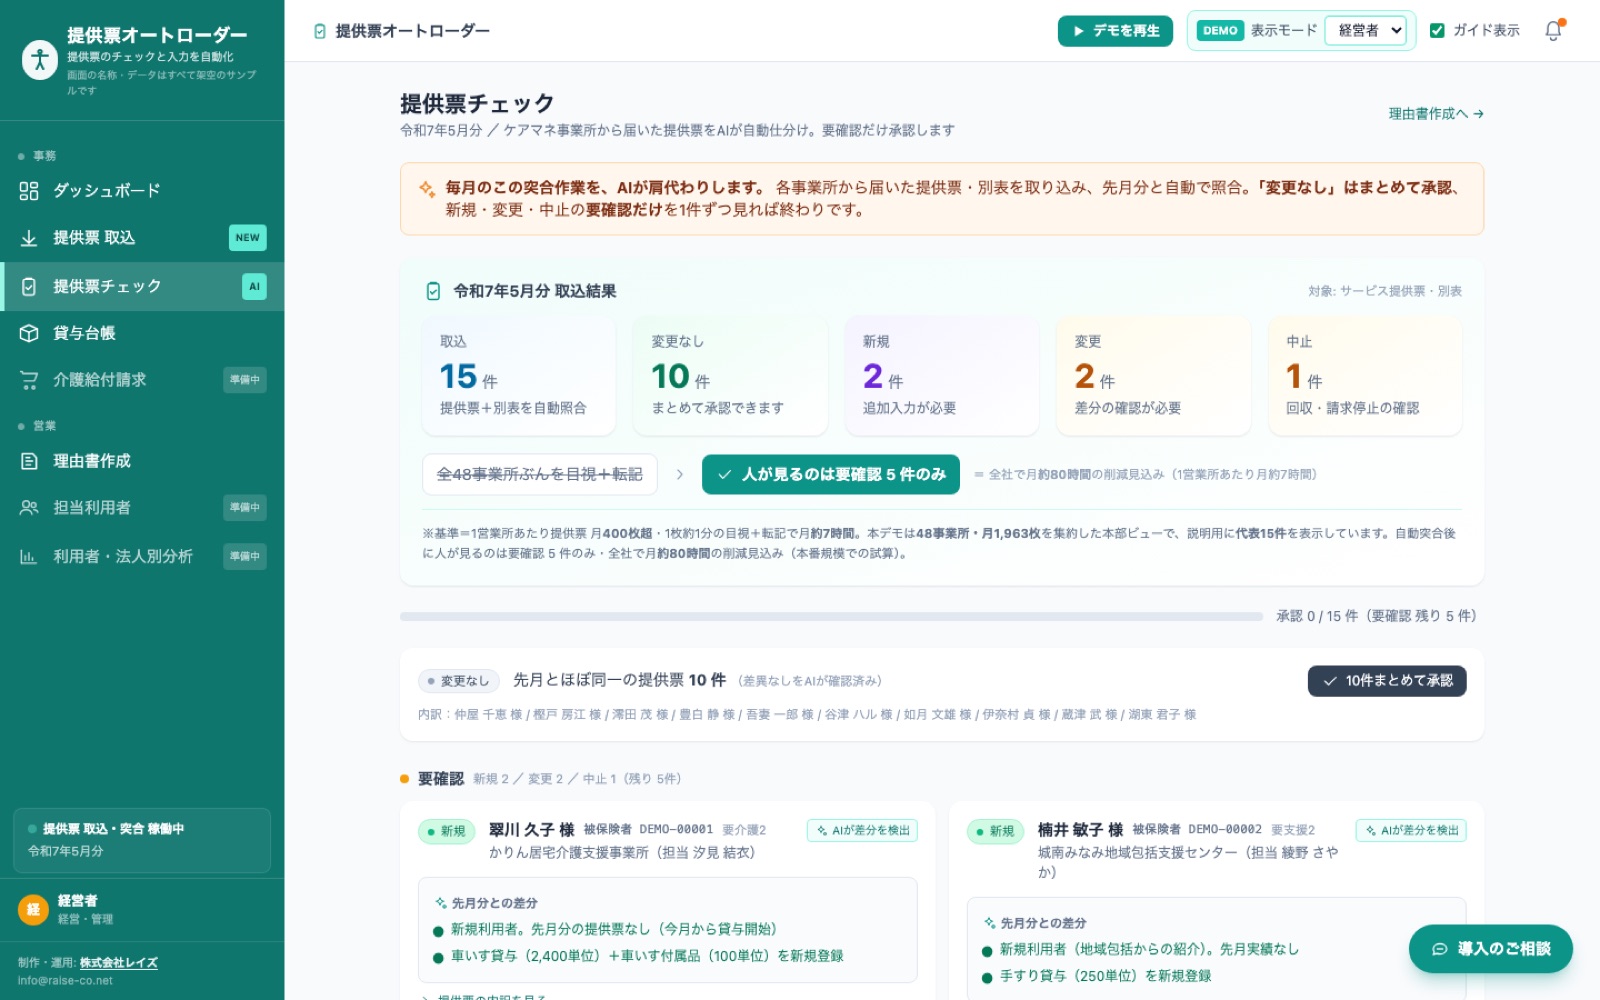Open the 楠井 敏子 様 name heading
Screen dimensions: 1600x1000
tap(1080, 830)
